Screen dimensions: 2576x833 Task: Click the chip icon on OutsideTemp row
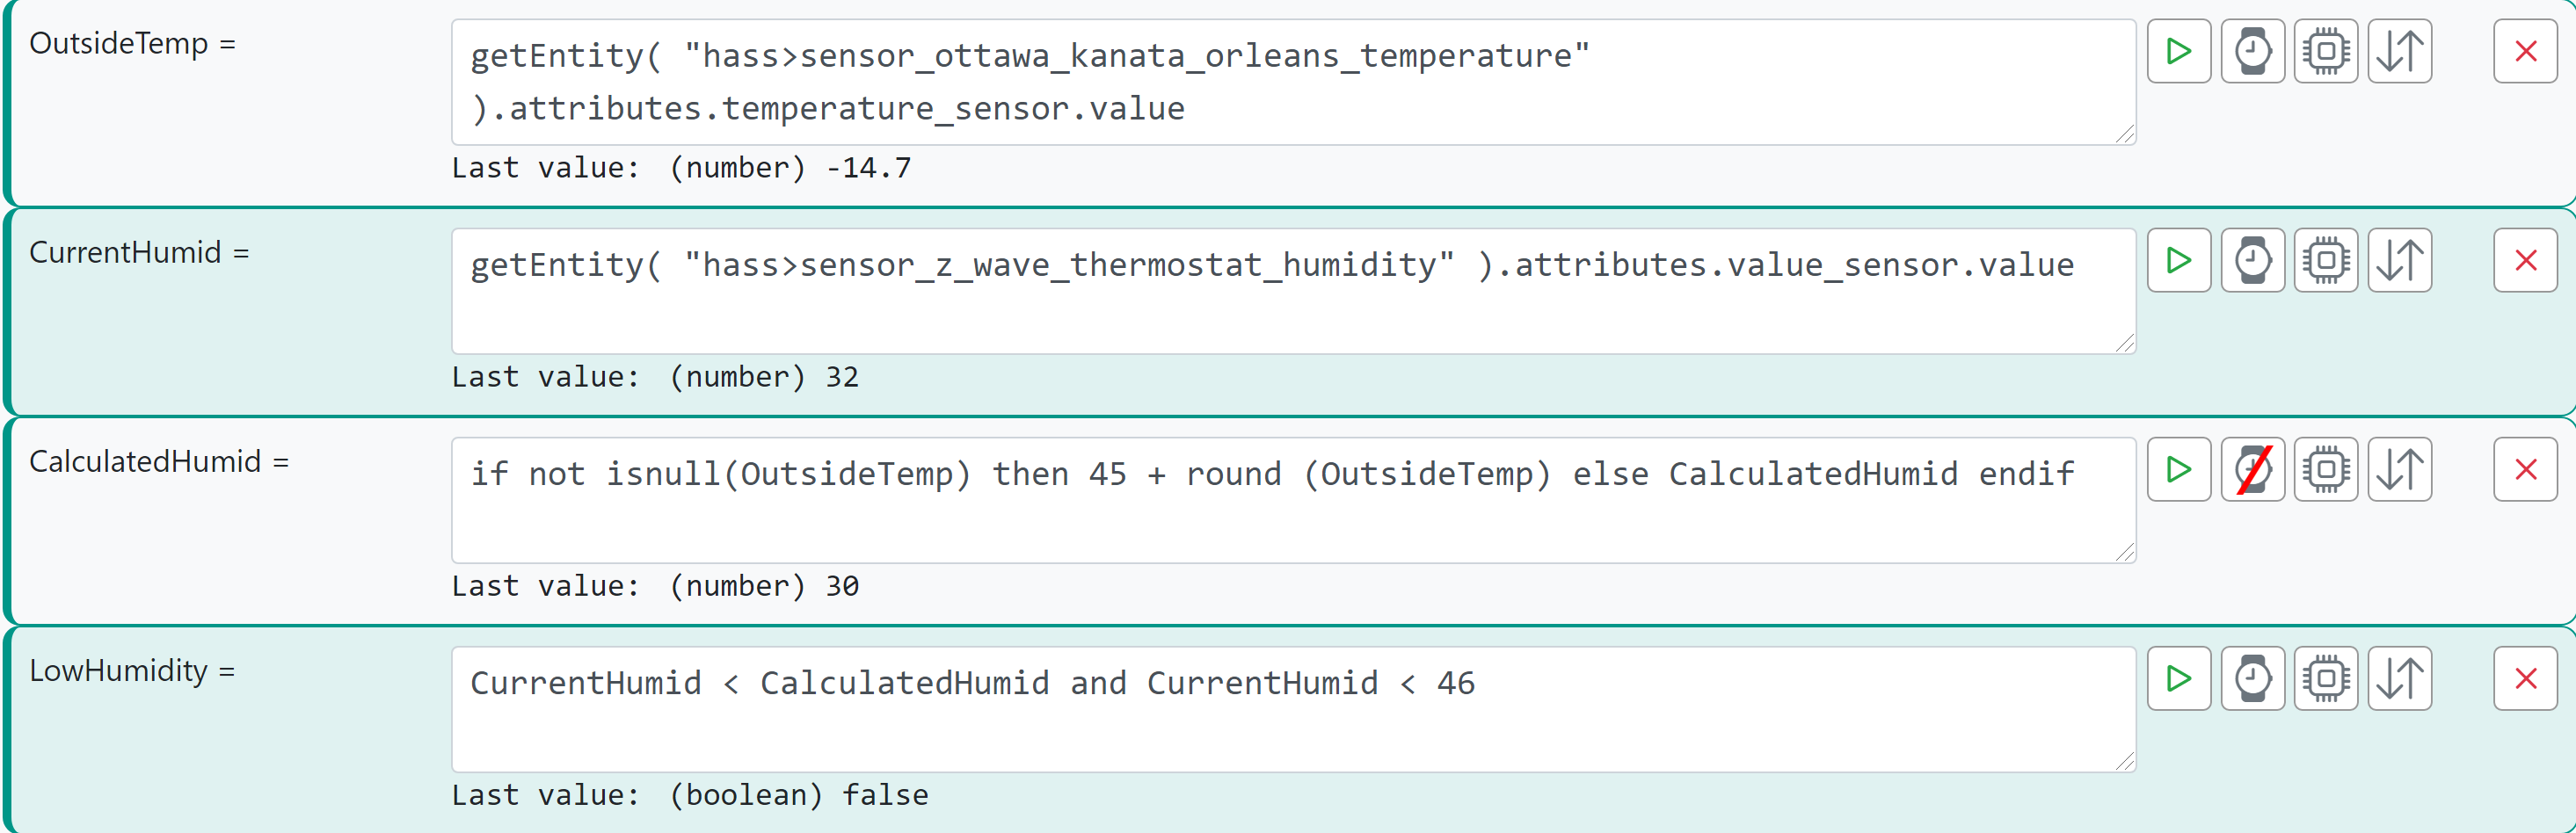[x=2326, y=51]
